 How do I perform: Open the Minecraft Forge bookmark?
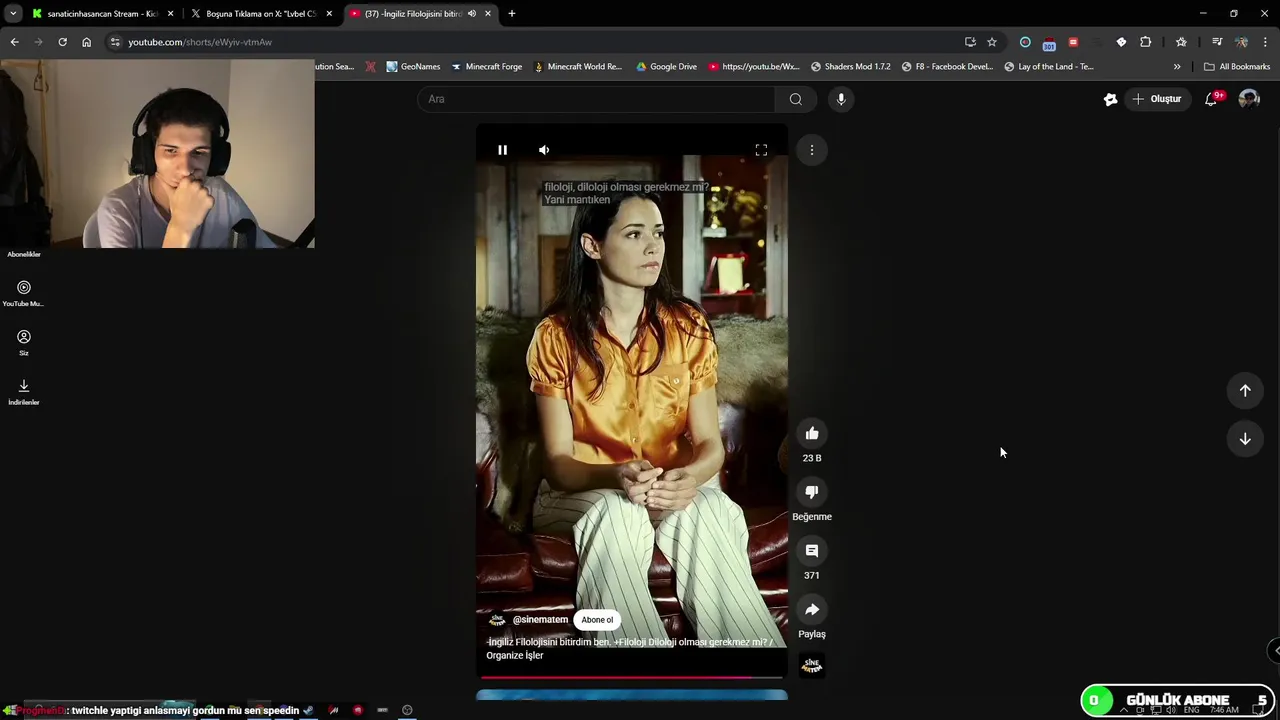[x=487, y=67]
